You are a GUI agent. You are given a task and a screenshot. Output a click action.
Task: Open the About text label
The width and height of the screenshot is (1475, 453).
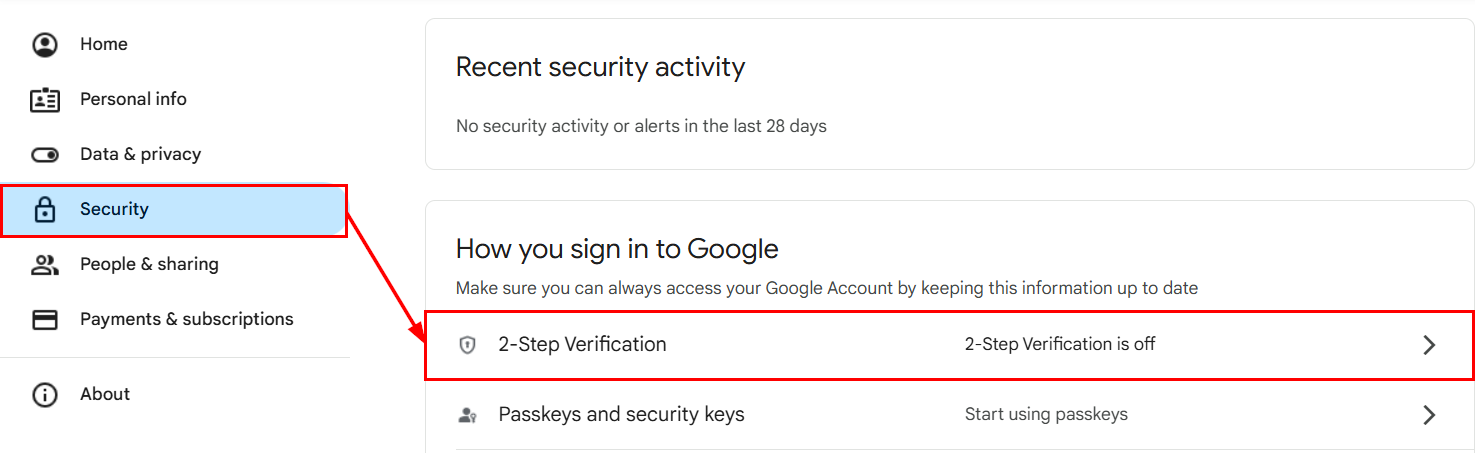(x=105, y=394)
